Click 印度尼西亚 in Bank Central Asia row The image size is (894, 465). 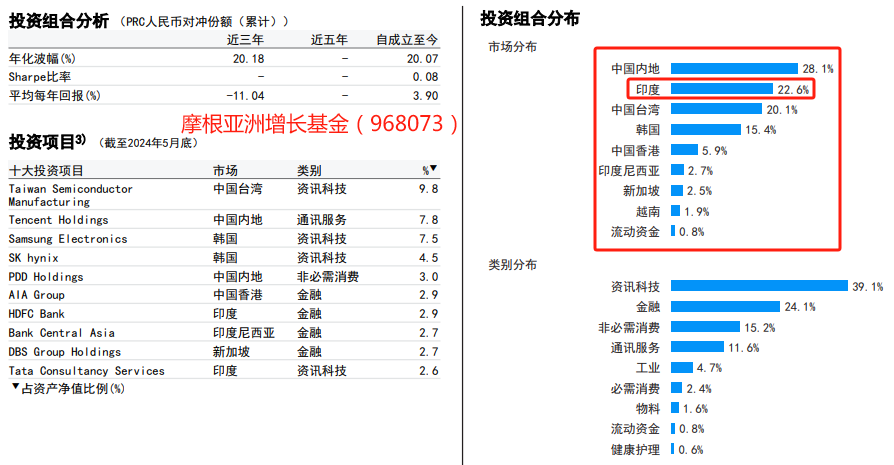click(244, 333)
